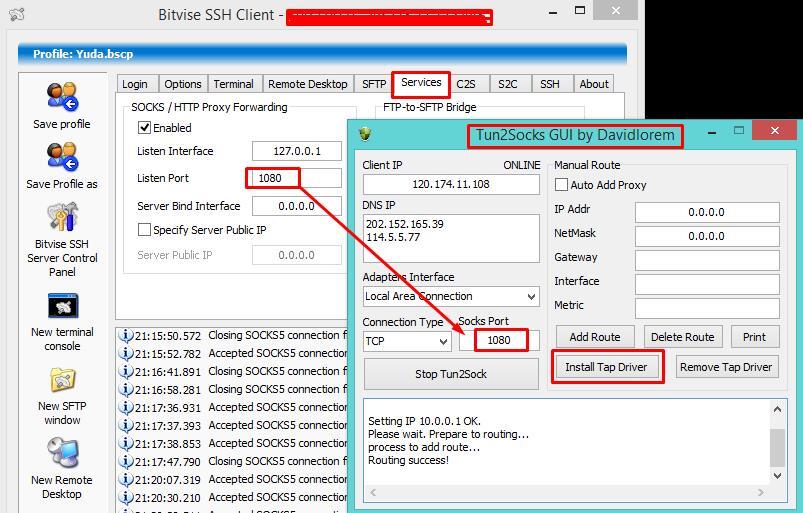Image resolution: width=803 pixels, height=513 pixels.
Task: Click Tun2Socks log scroll down arrow
Action: point(777,476)
